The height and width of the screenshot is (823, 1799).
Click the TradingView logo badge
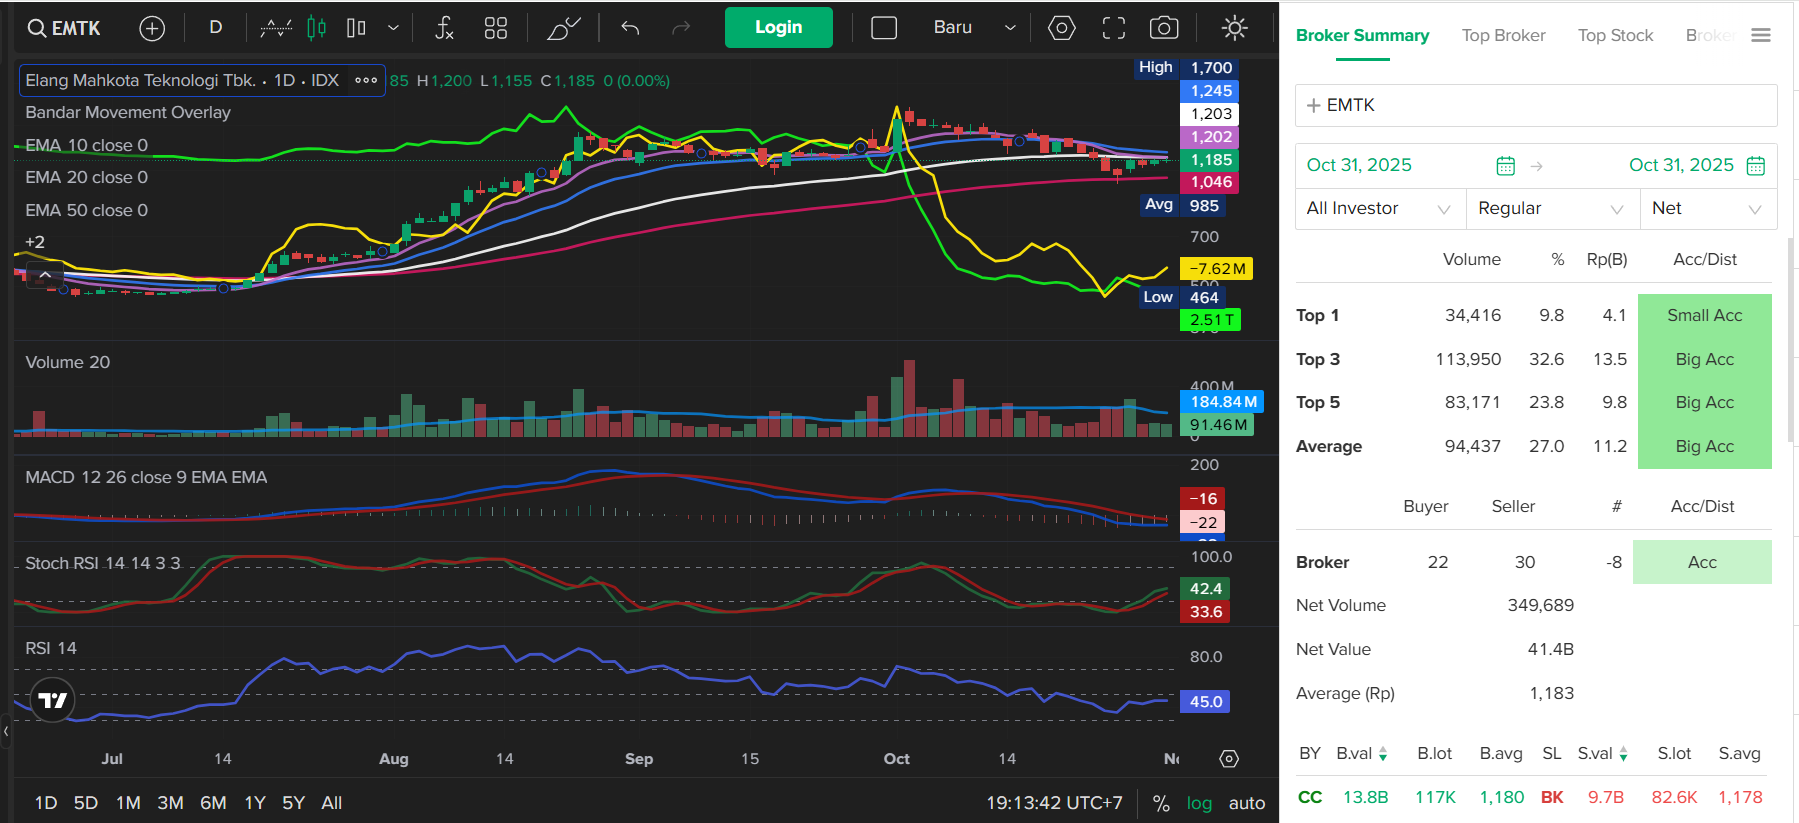(53, 700)
